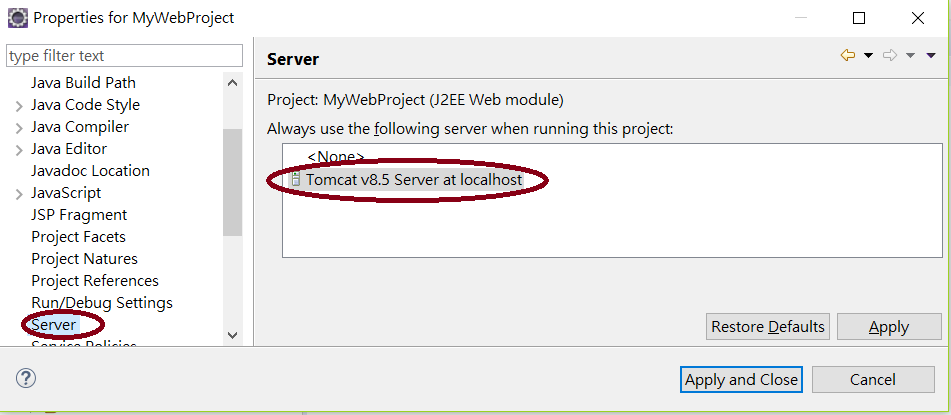Click the Tomcat server icon in list
The image size is (951, 415).
(295, 180)
